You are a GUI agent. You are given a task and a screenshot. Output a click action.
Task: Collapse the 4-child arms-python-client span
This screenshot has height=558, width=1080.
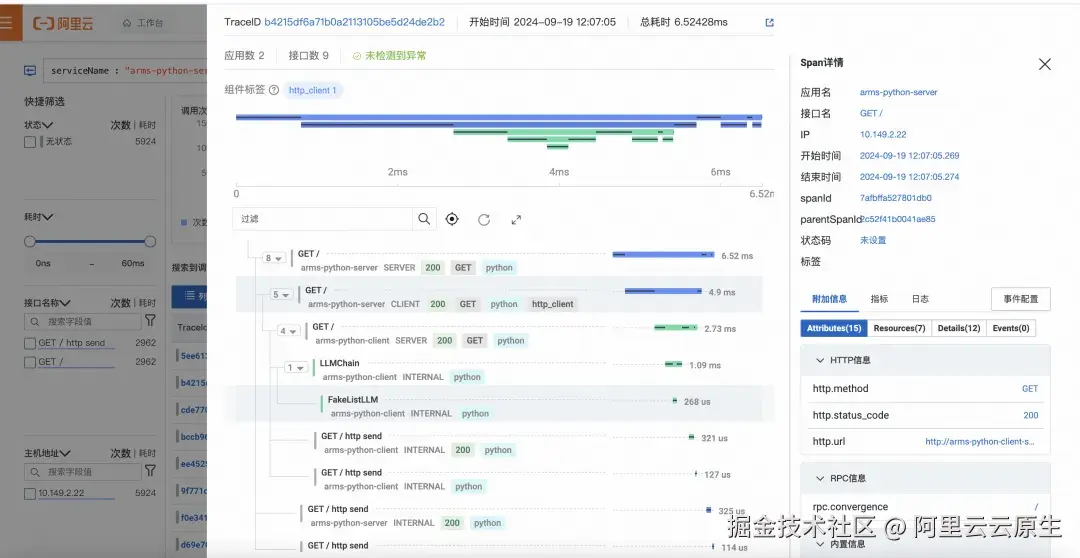(288, 331)
